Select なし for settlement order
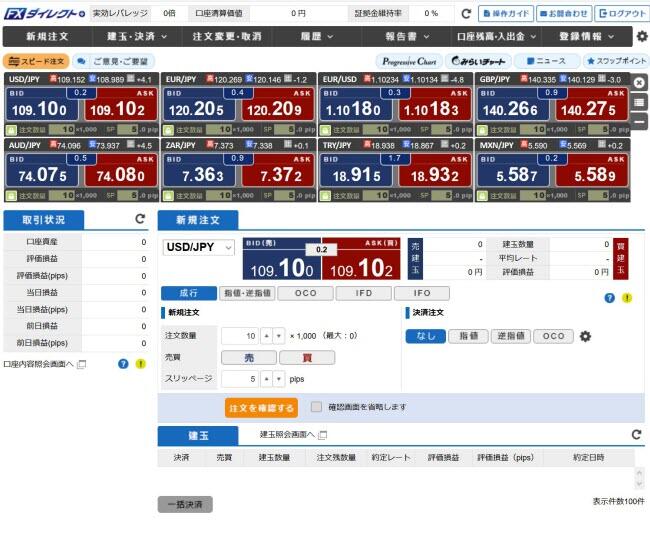 click(426, 336)
